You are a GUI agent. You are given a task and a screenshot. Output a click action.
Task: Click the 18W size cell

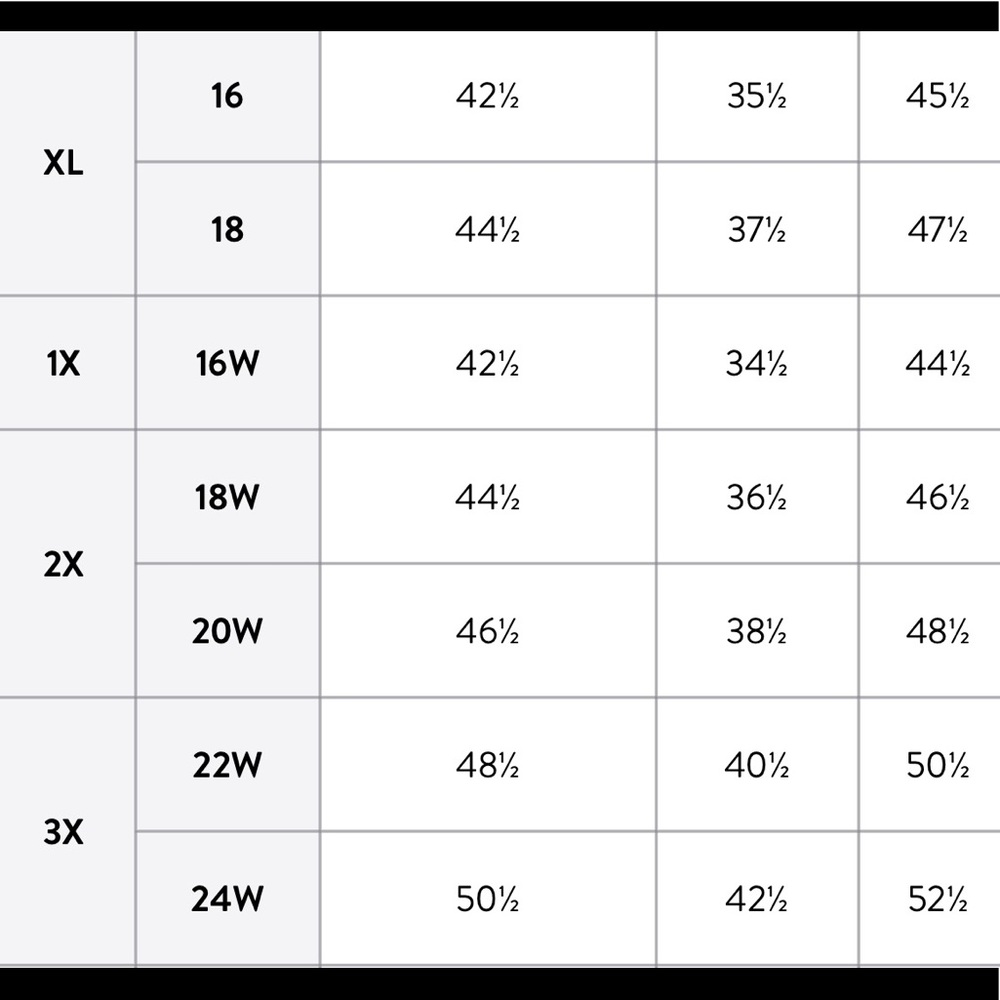click(228, 497)
